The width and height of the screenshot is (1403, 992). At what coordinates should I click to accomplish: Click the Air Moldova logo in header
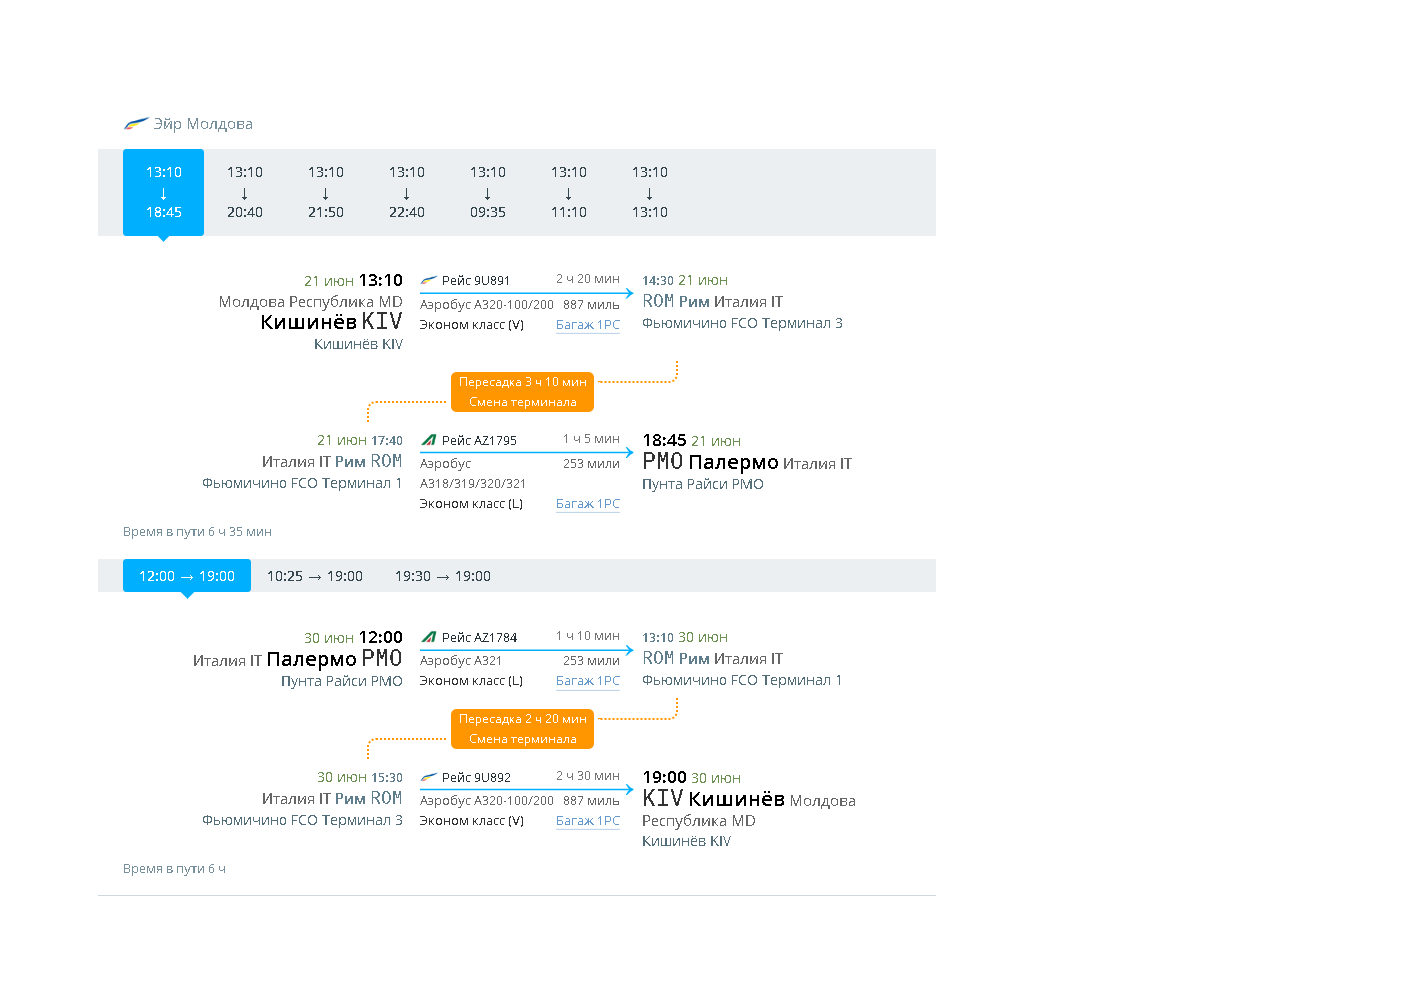tap(136, 124)
